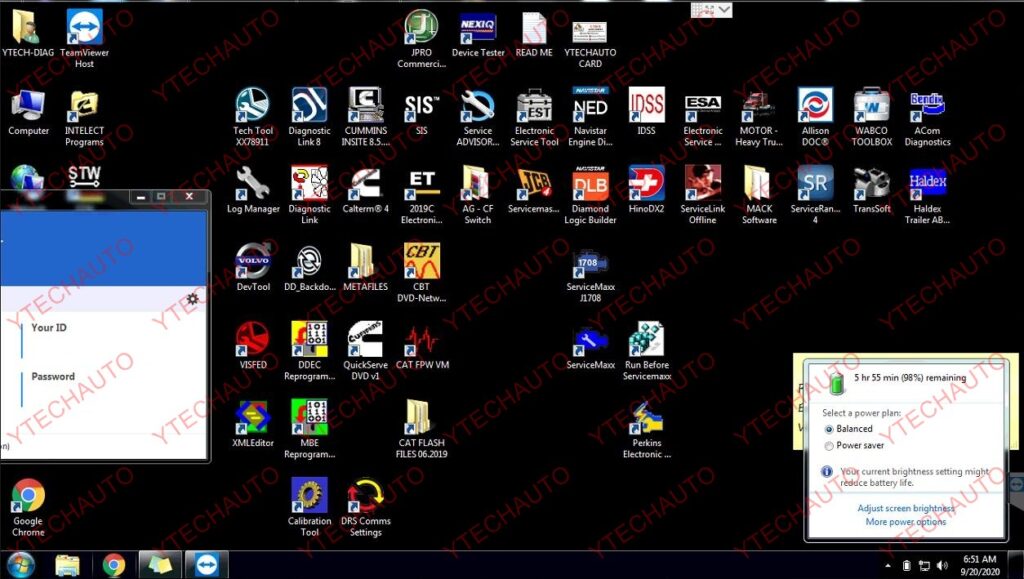Open TeamViewer settings gear icon

193,299
